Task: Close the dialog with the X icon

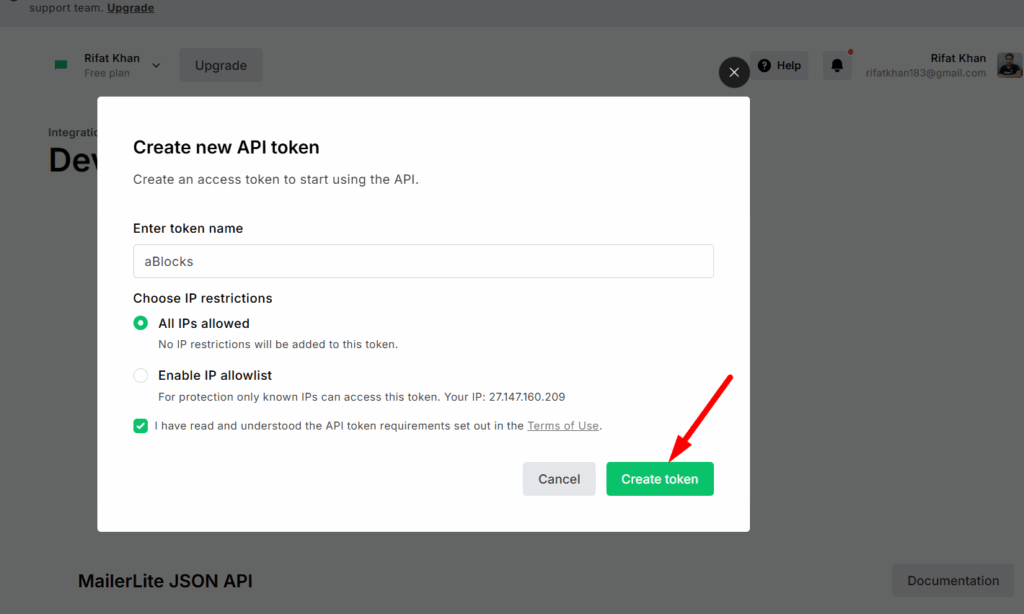Action: 734,73
